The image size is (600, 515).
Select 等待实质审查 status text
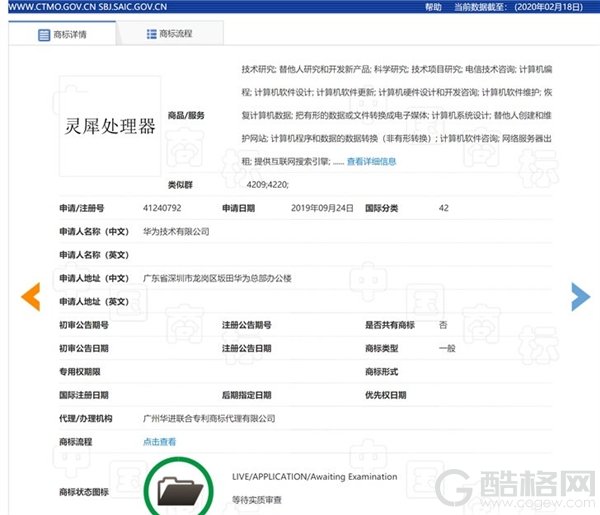click(257, 500)
